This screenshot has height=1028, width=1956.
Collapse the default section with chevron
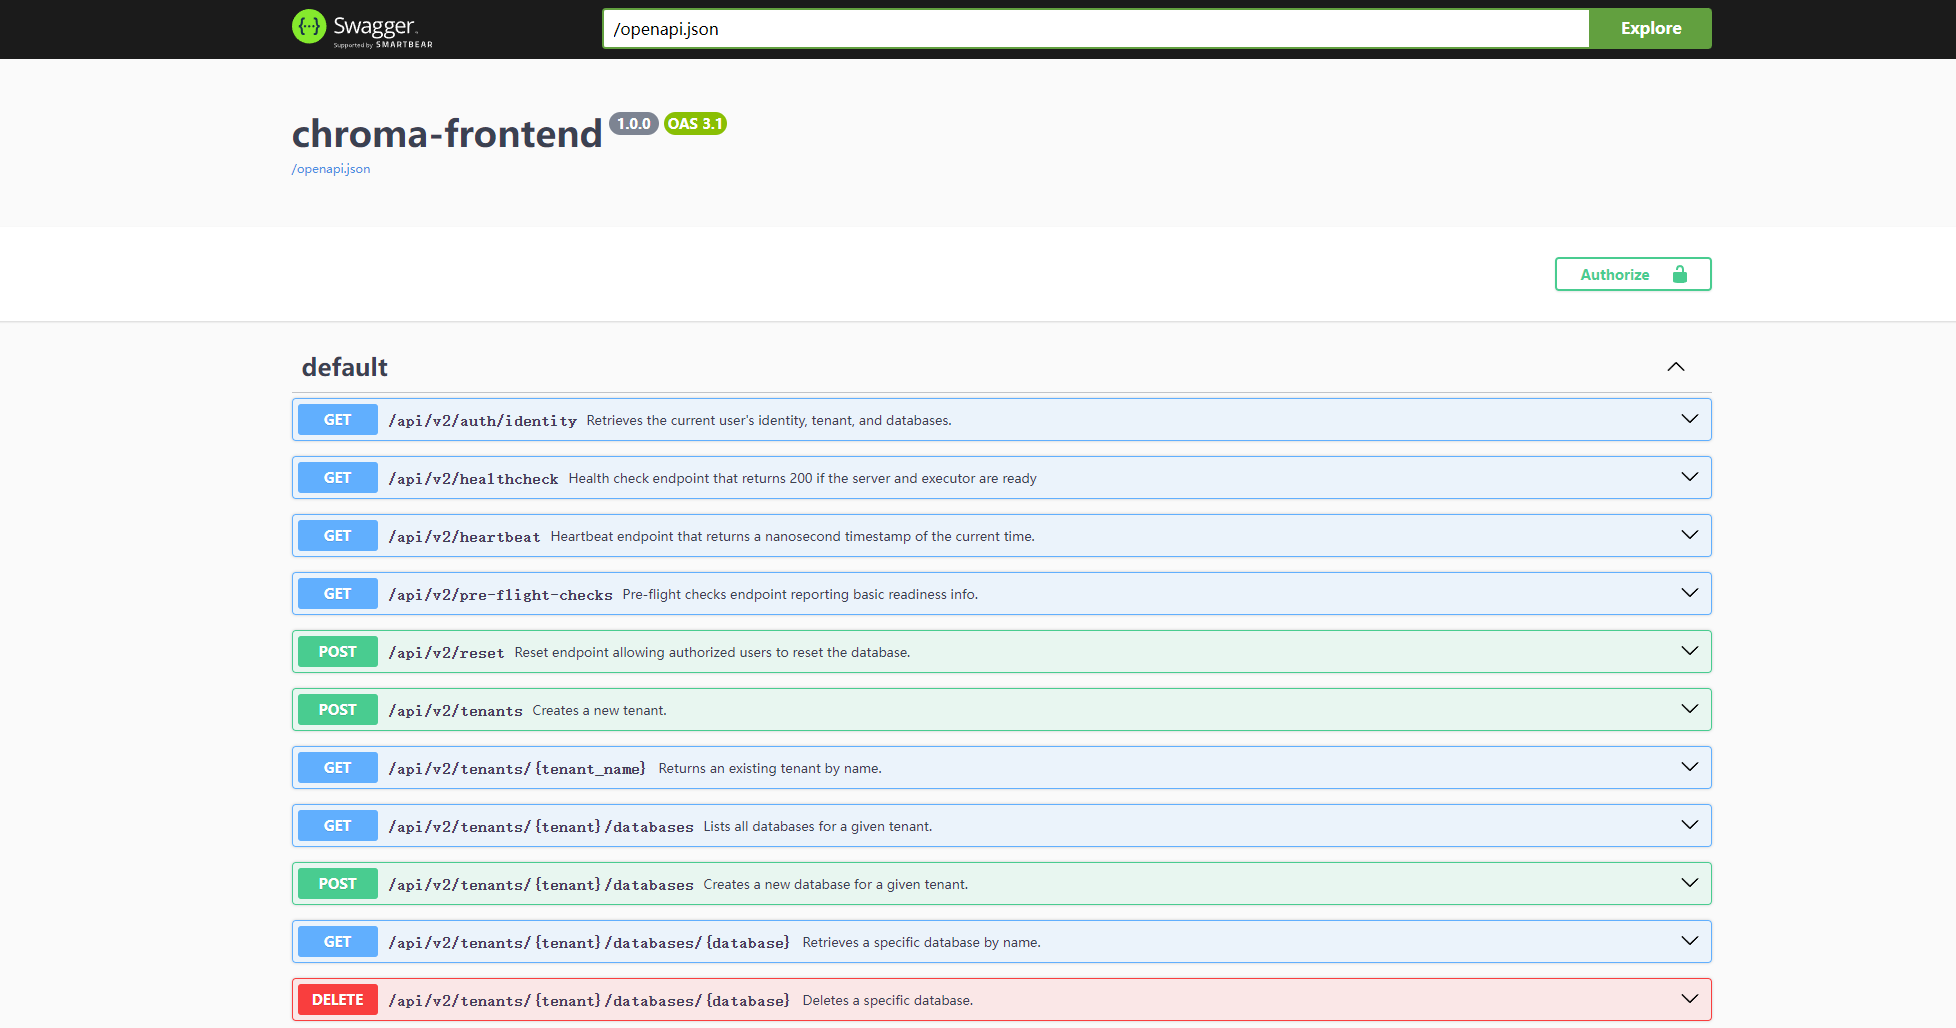click(x=1676, y=367)
